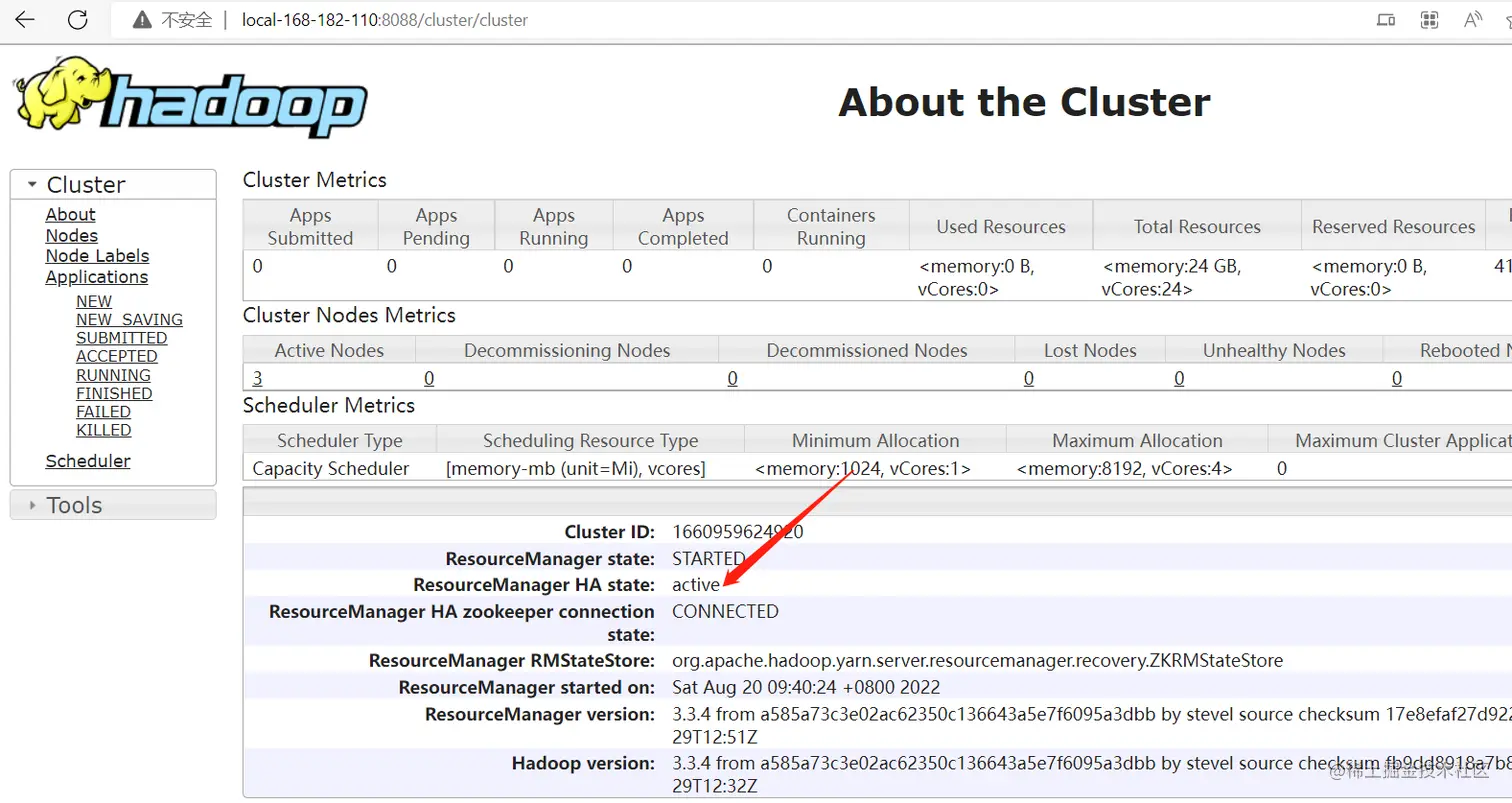Filter applications by SUBMITTED state
Viewport: 1512px width, 803px height.
[x=121, y=338]
